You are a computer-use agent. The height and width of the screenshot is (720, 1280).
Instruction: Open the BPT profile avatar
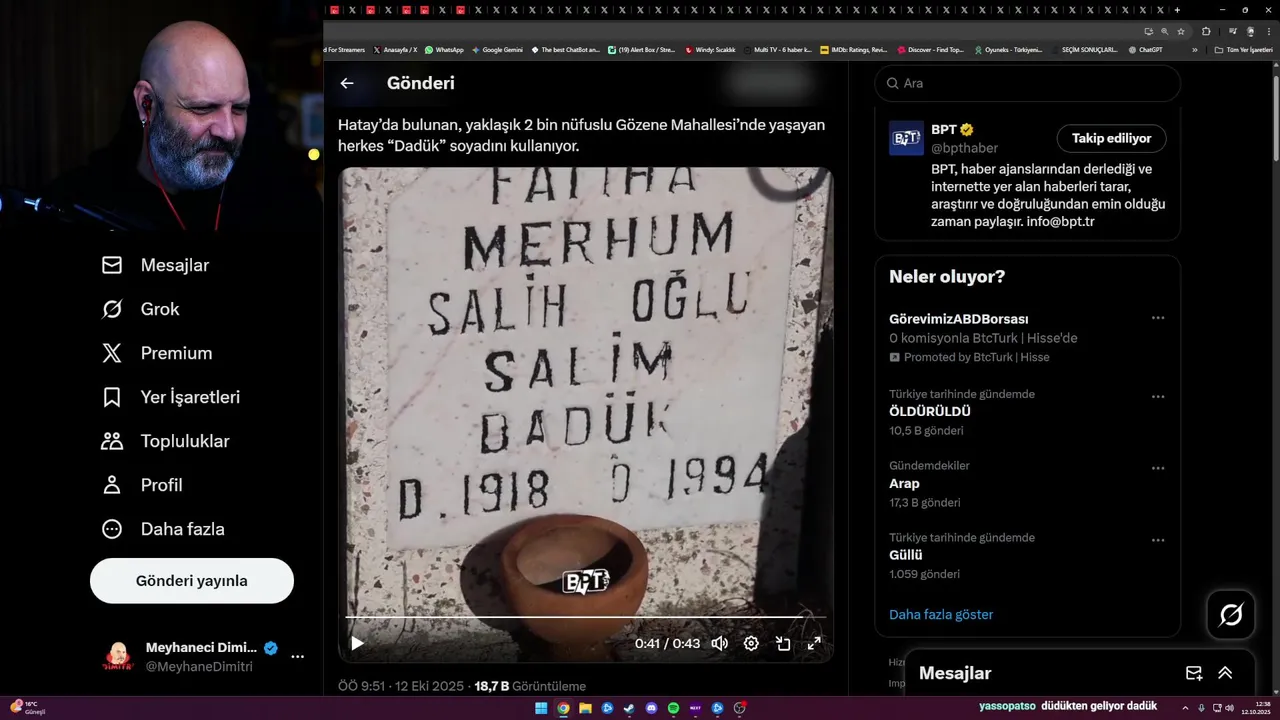click(906, 138)
